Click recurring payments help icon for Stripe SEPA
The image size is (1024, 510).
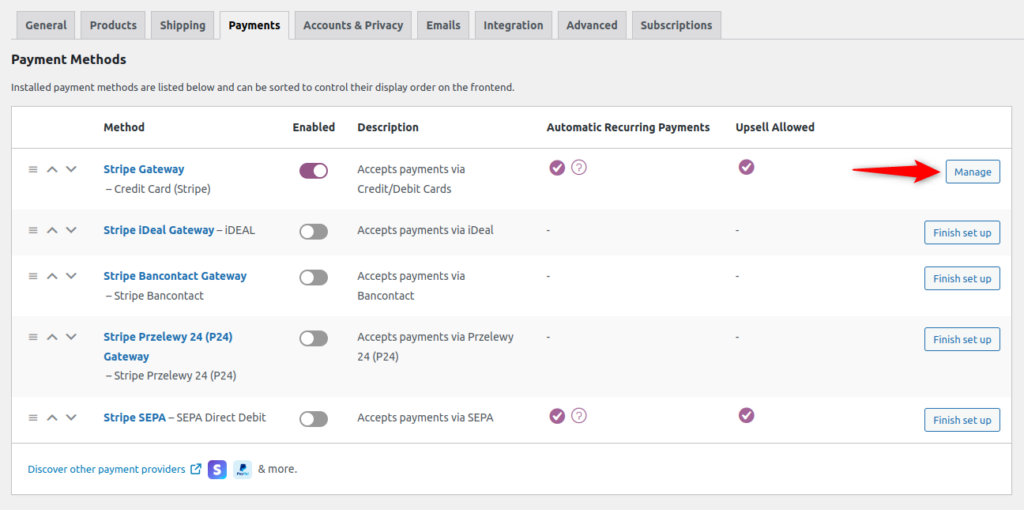[x=579, y=415]
